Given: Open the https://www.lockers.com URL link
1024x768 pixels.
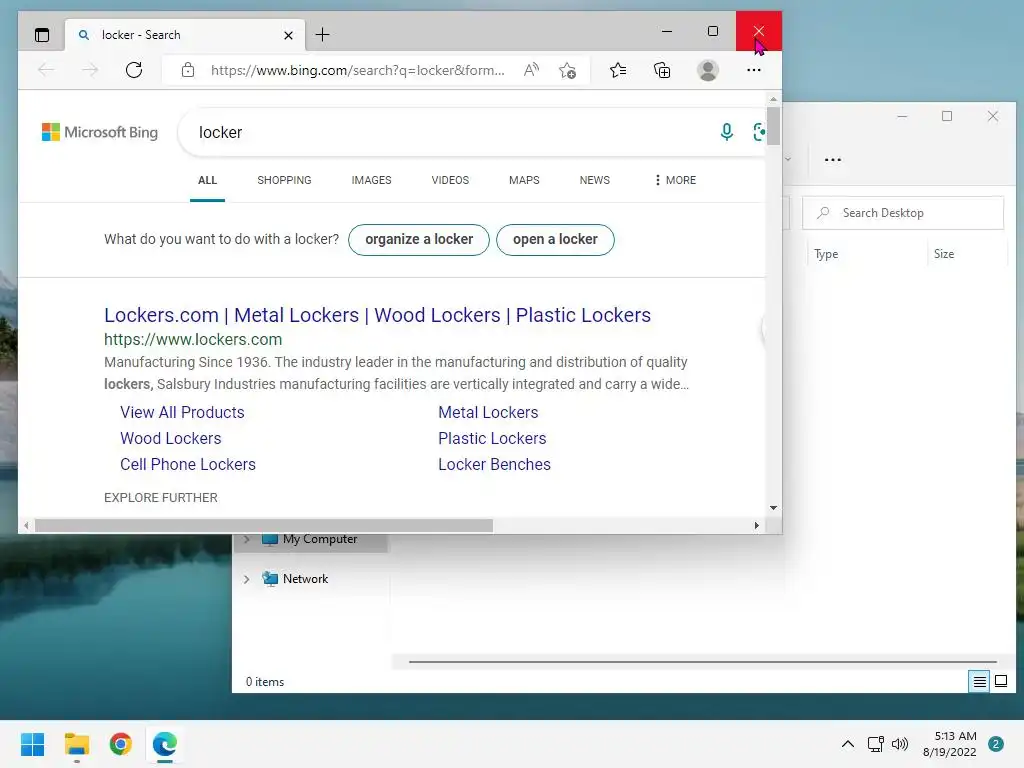Looking at the screenshot, I should point(193,340).
